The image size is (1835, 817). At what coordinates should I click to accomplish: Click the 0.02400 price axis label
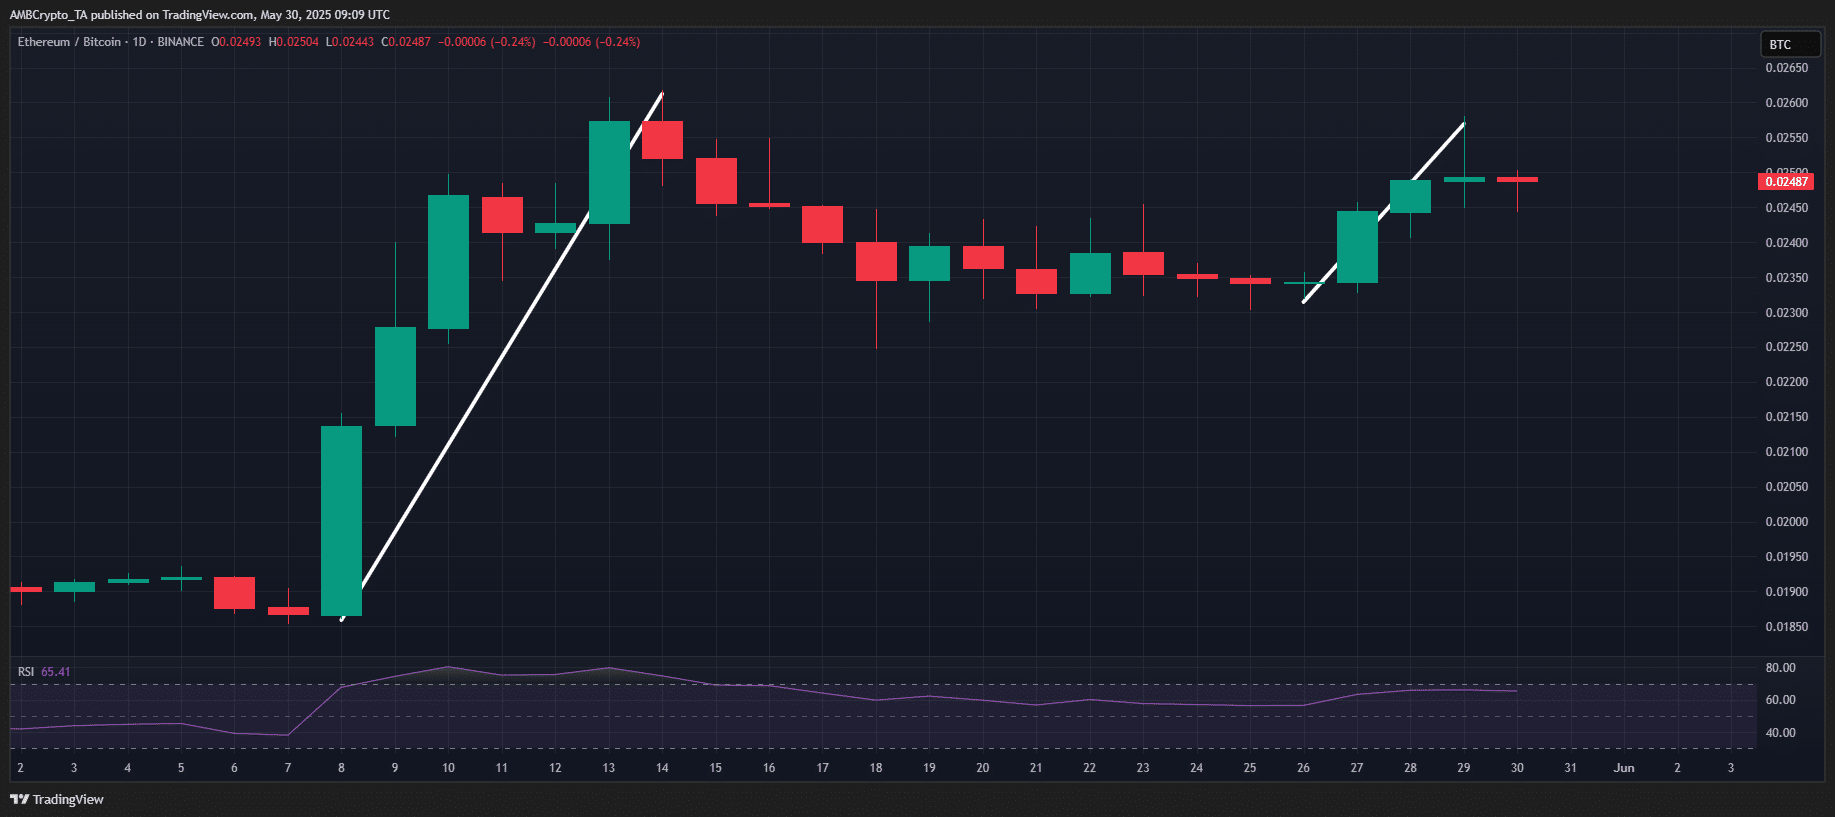pyautogui.click(x=1786, y=243)
